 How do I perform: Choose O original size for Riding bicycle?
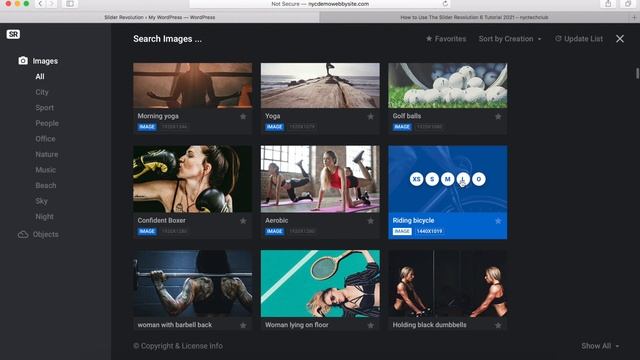point(479,179)
